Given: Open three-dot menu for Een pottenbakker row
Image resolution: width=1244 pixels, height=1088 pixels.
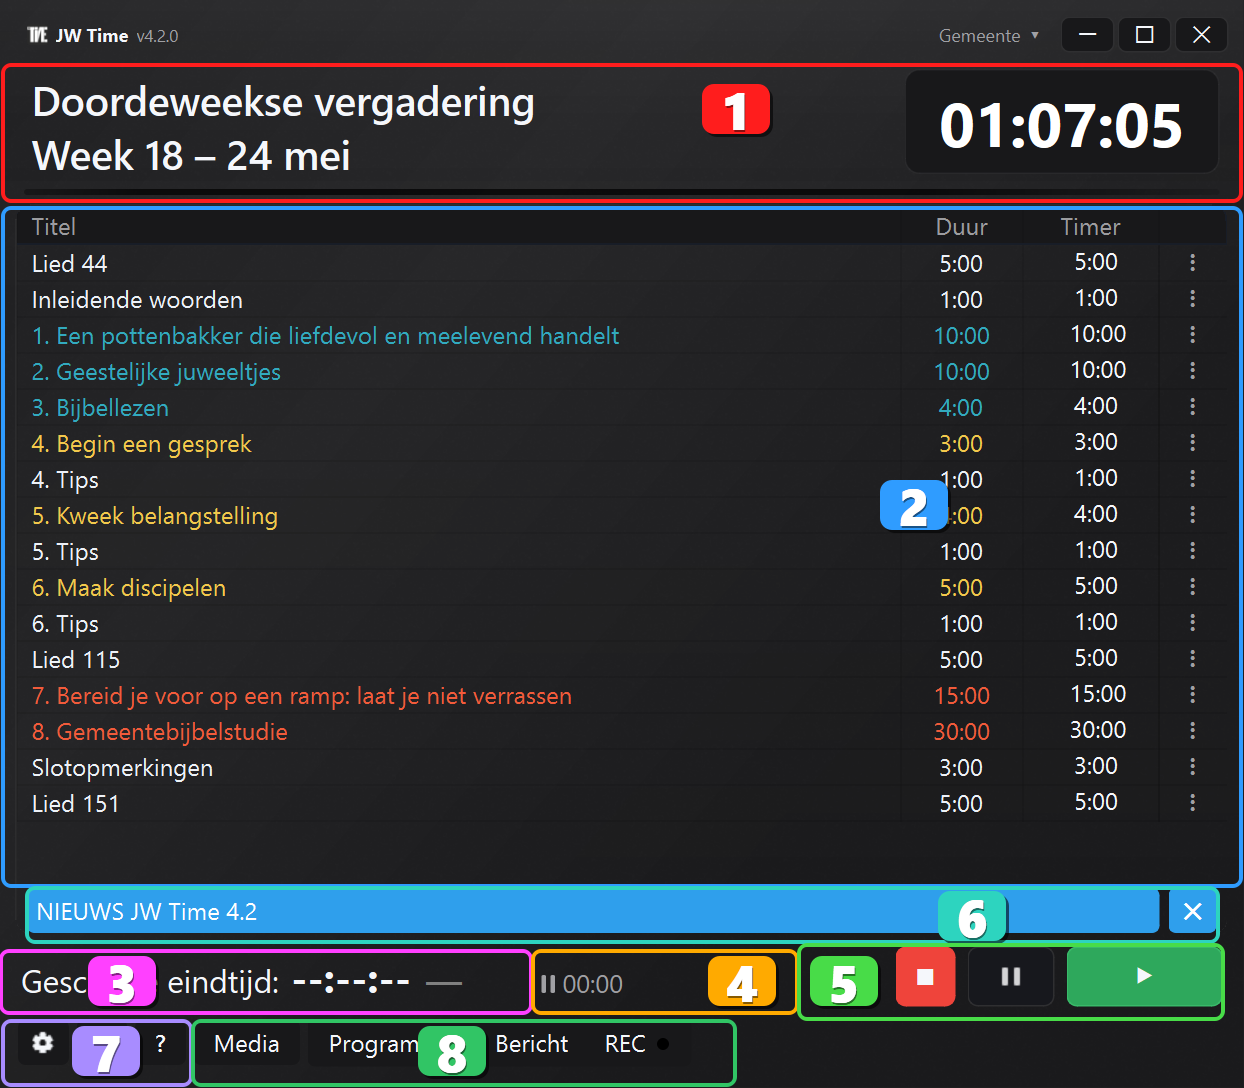Looking at the screenshot, I should pyautogui.click(x=1192, y=335).
